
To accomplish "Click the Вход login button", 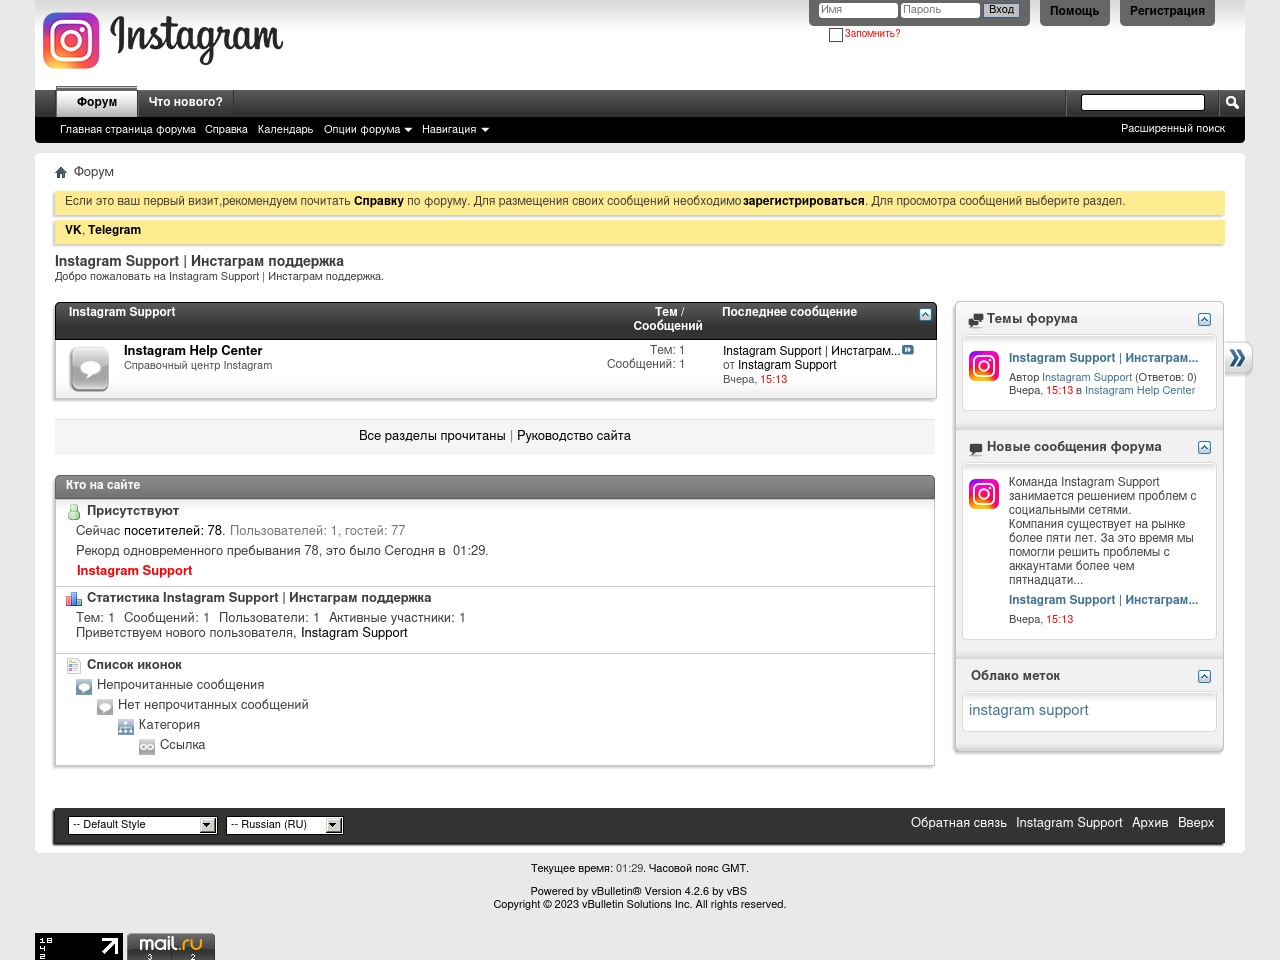I will click(1001, 10).
